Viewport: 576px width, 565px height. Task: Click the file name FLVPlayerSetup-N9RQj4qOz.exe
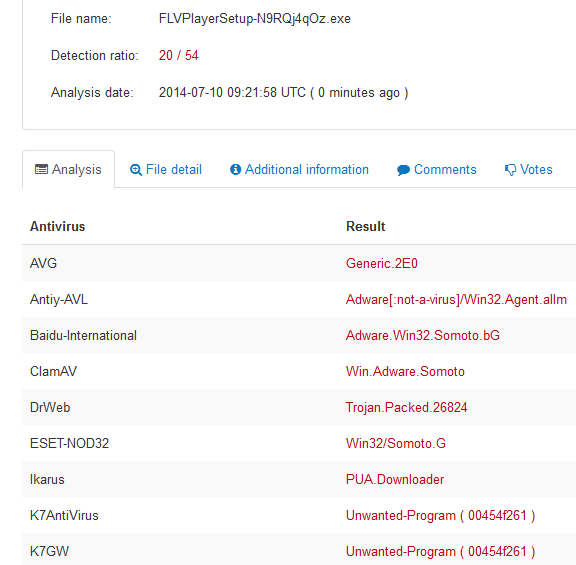pos(255,18)
